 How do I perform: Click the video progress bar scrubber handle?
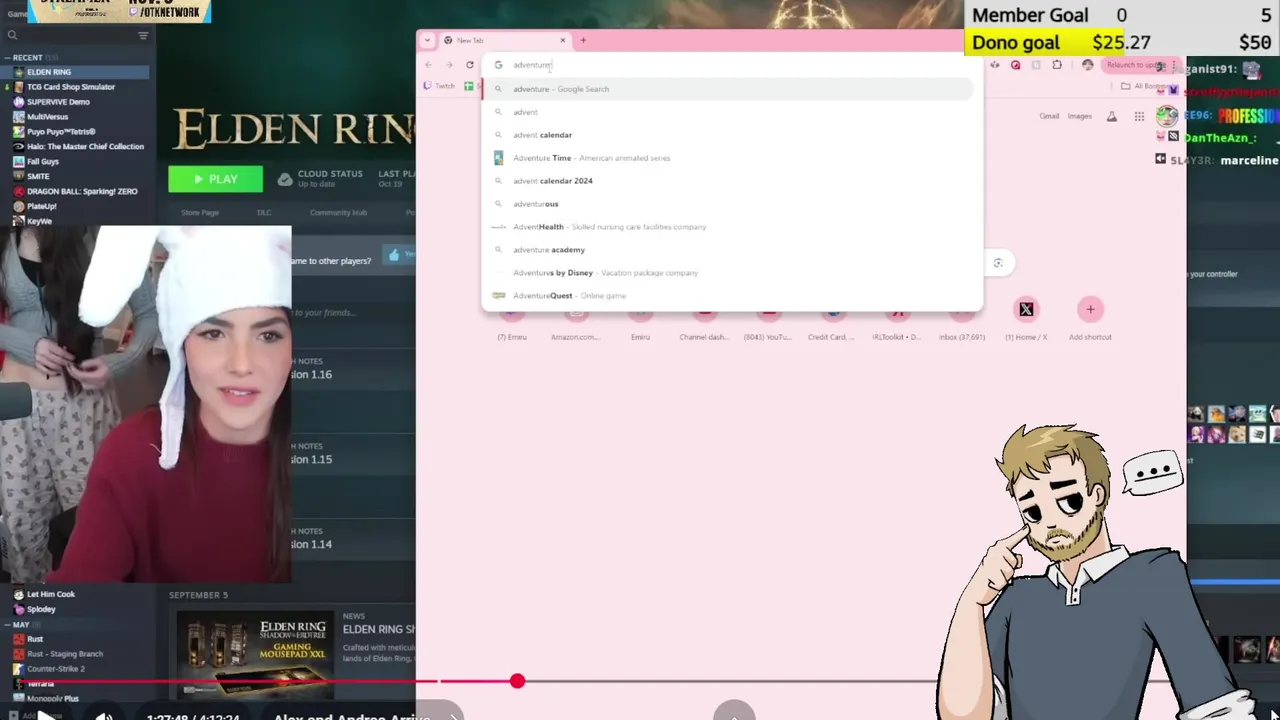pyautogui.click(x=517, y=681)
